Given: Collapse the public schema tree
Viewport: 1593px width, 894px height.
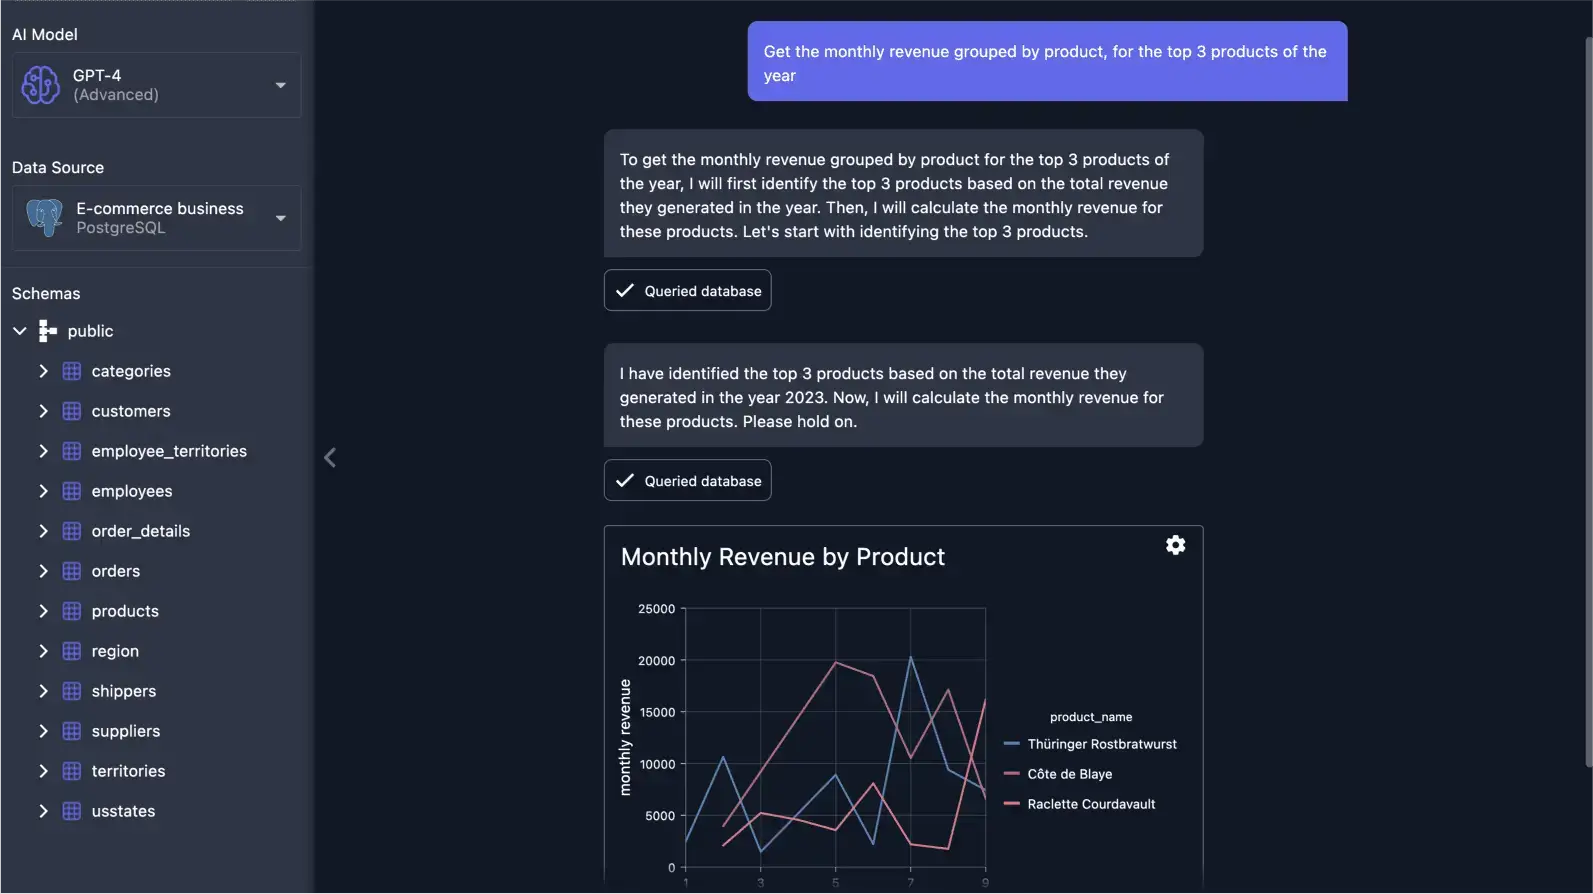Looking at the screenshot, I should (x=20, y=331).
